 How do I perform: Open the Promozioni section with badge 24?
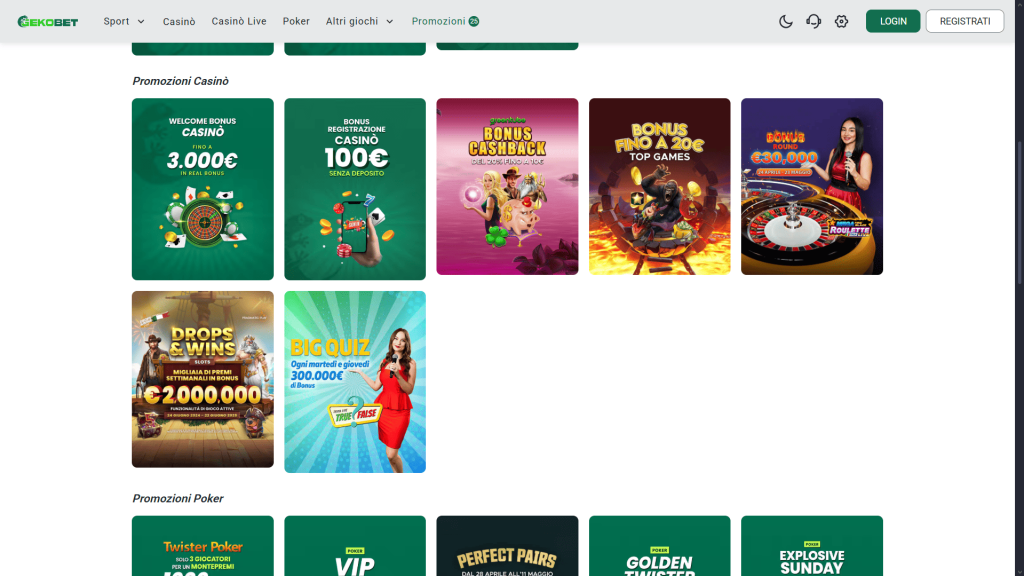[x=445, y=20]
